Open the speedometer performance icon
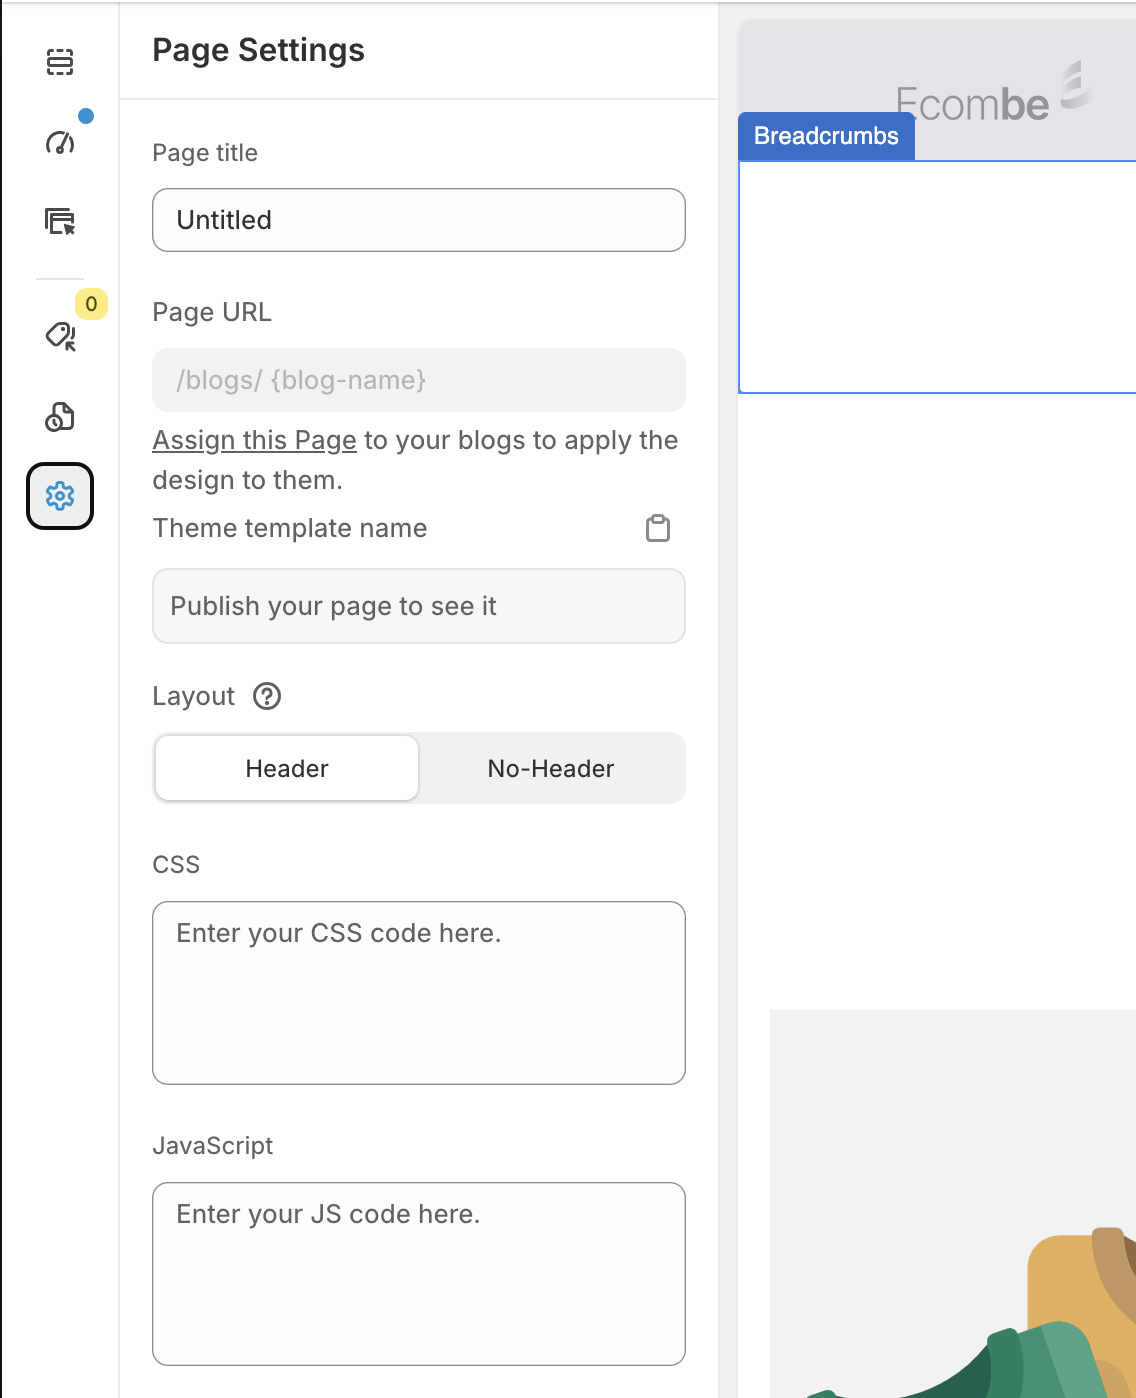 60,142
